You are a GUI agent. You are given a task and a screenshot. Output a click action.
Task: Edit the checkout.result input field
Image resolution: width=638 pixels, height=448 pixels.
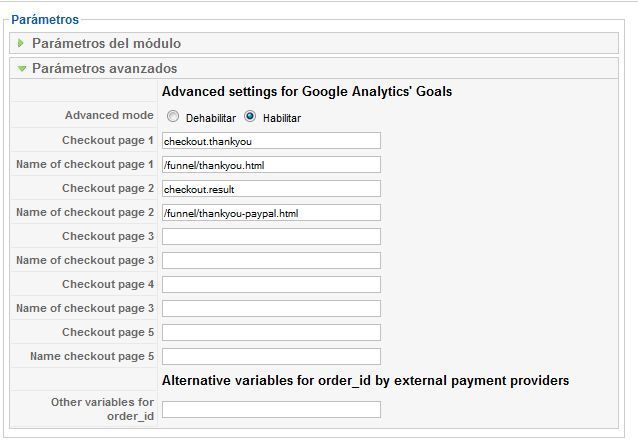click(x=271, y=189)
